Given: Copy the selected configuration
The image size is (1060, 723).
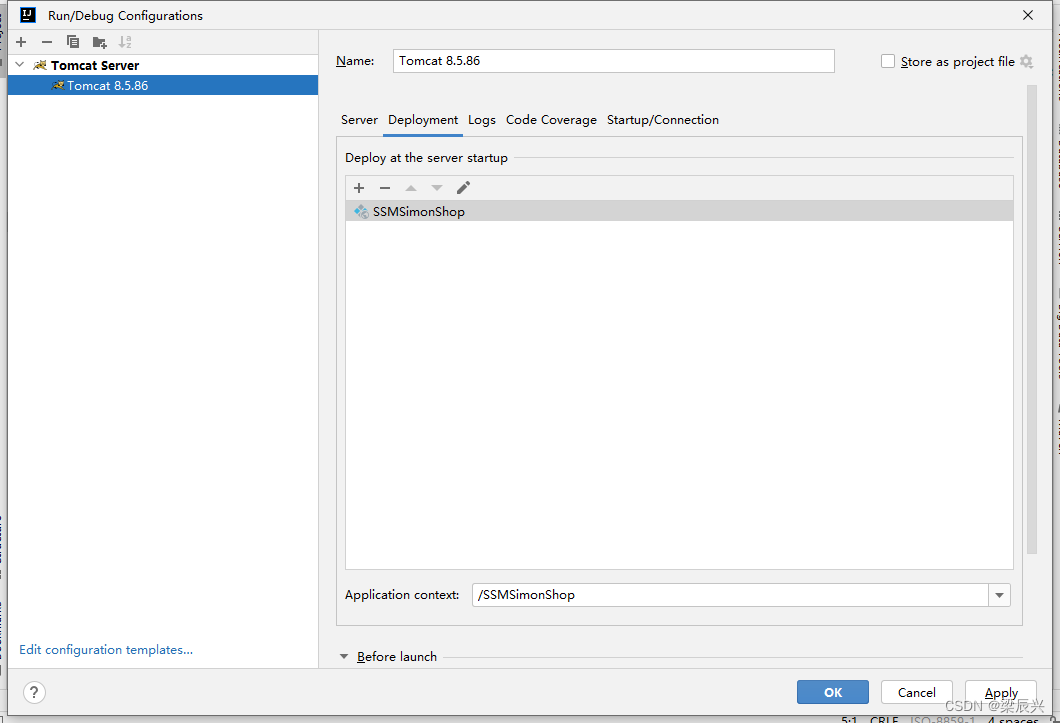Looking at the screenshot, I should tap(73, 42).
